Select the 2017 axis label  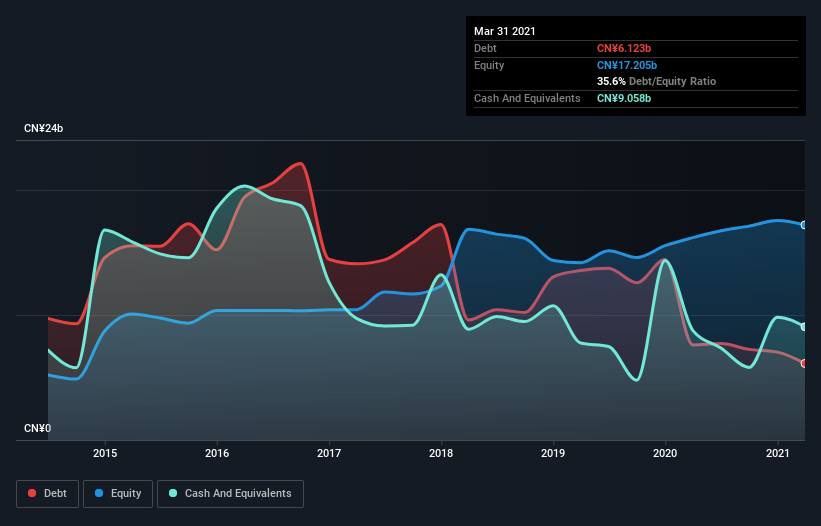point(329,453)
